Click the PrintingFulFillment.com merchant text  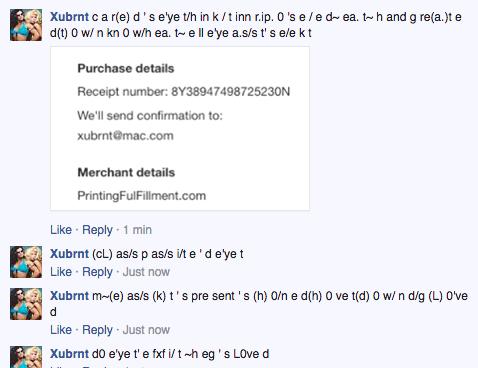[142, 196]
